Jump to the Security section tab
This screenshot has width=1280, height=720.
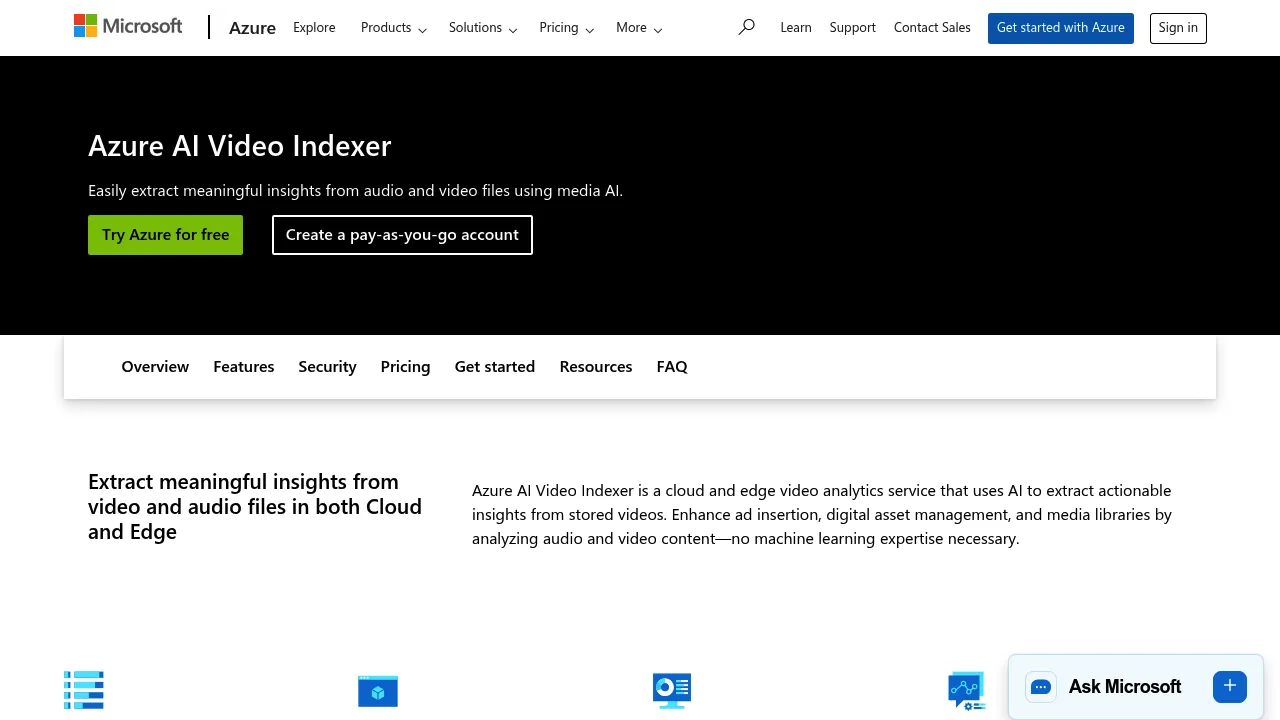(327, 367)
